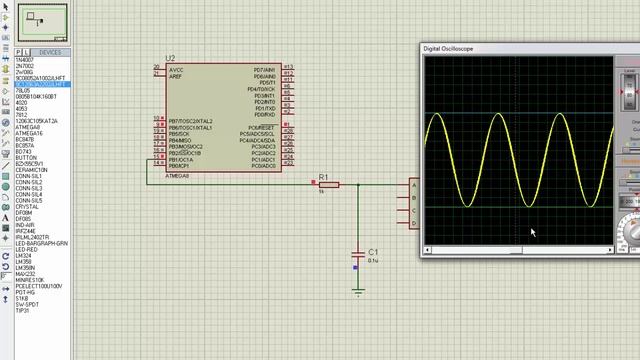Pick the 2D Graphics Arc tool
Image resolution: width=640 pixels, height=360 pixels.
[x=5, y=197]
